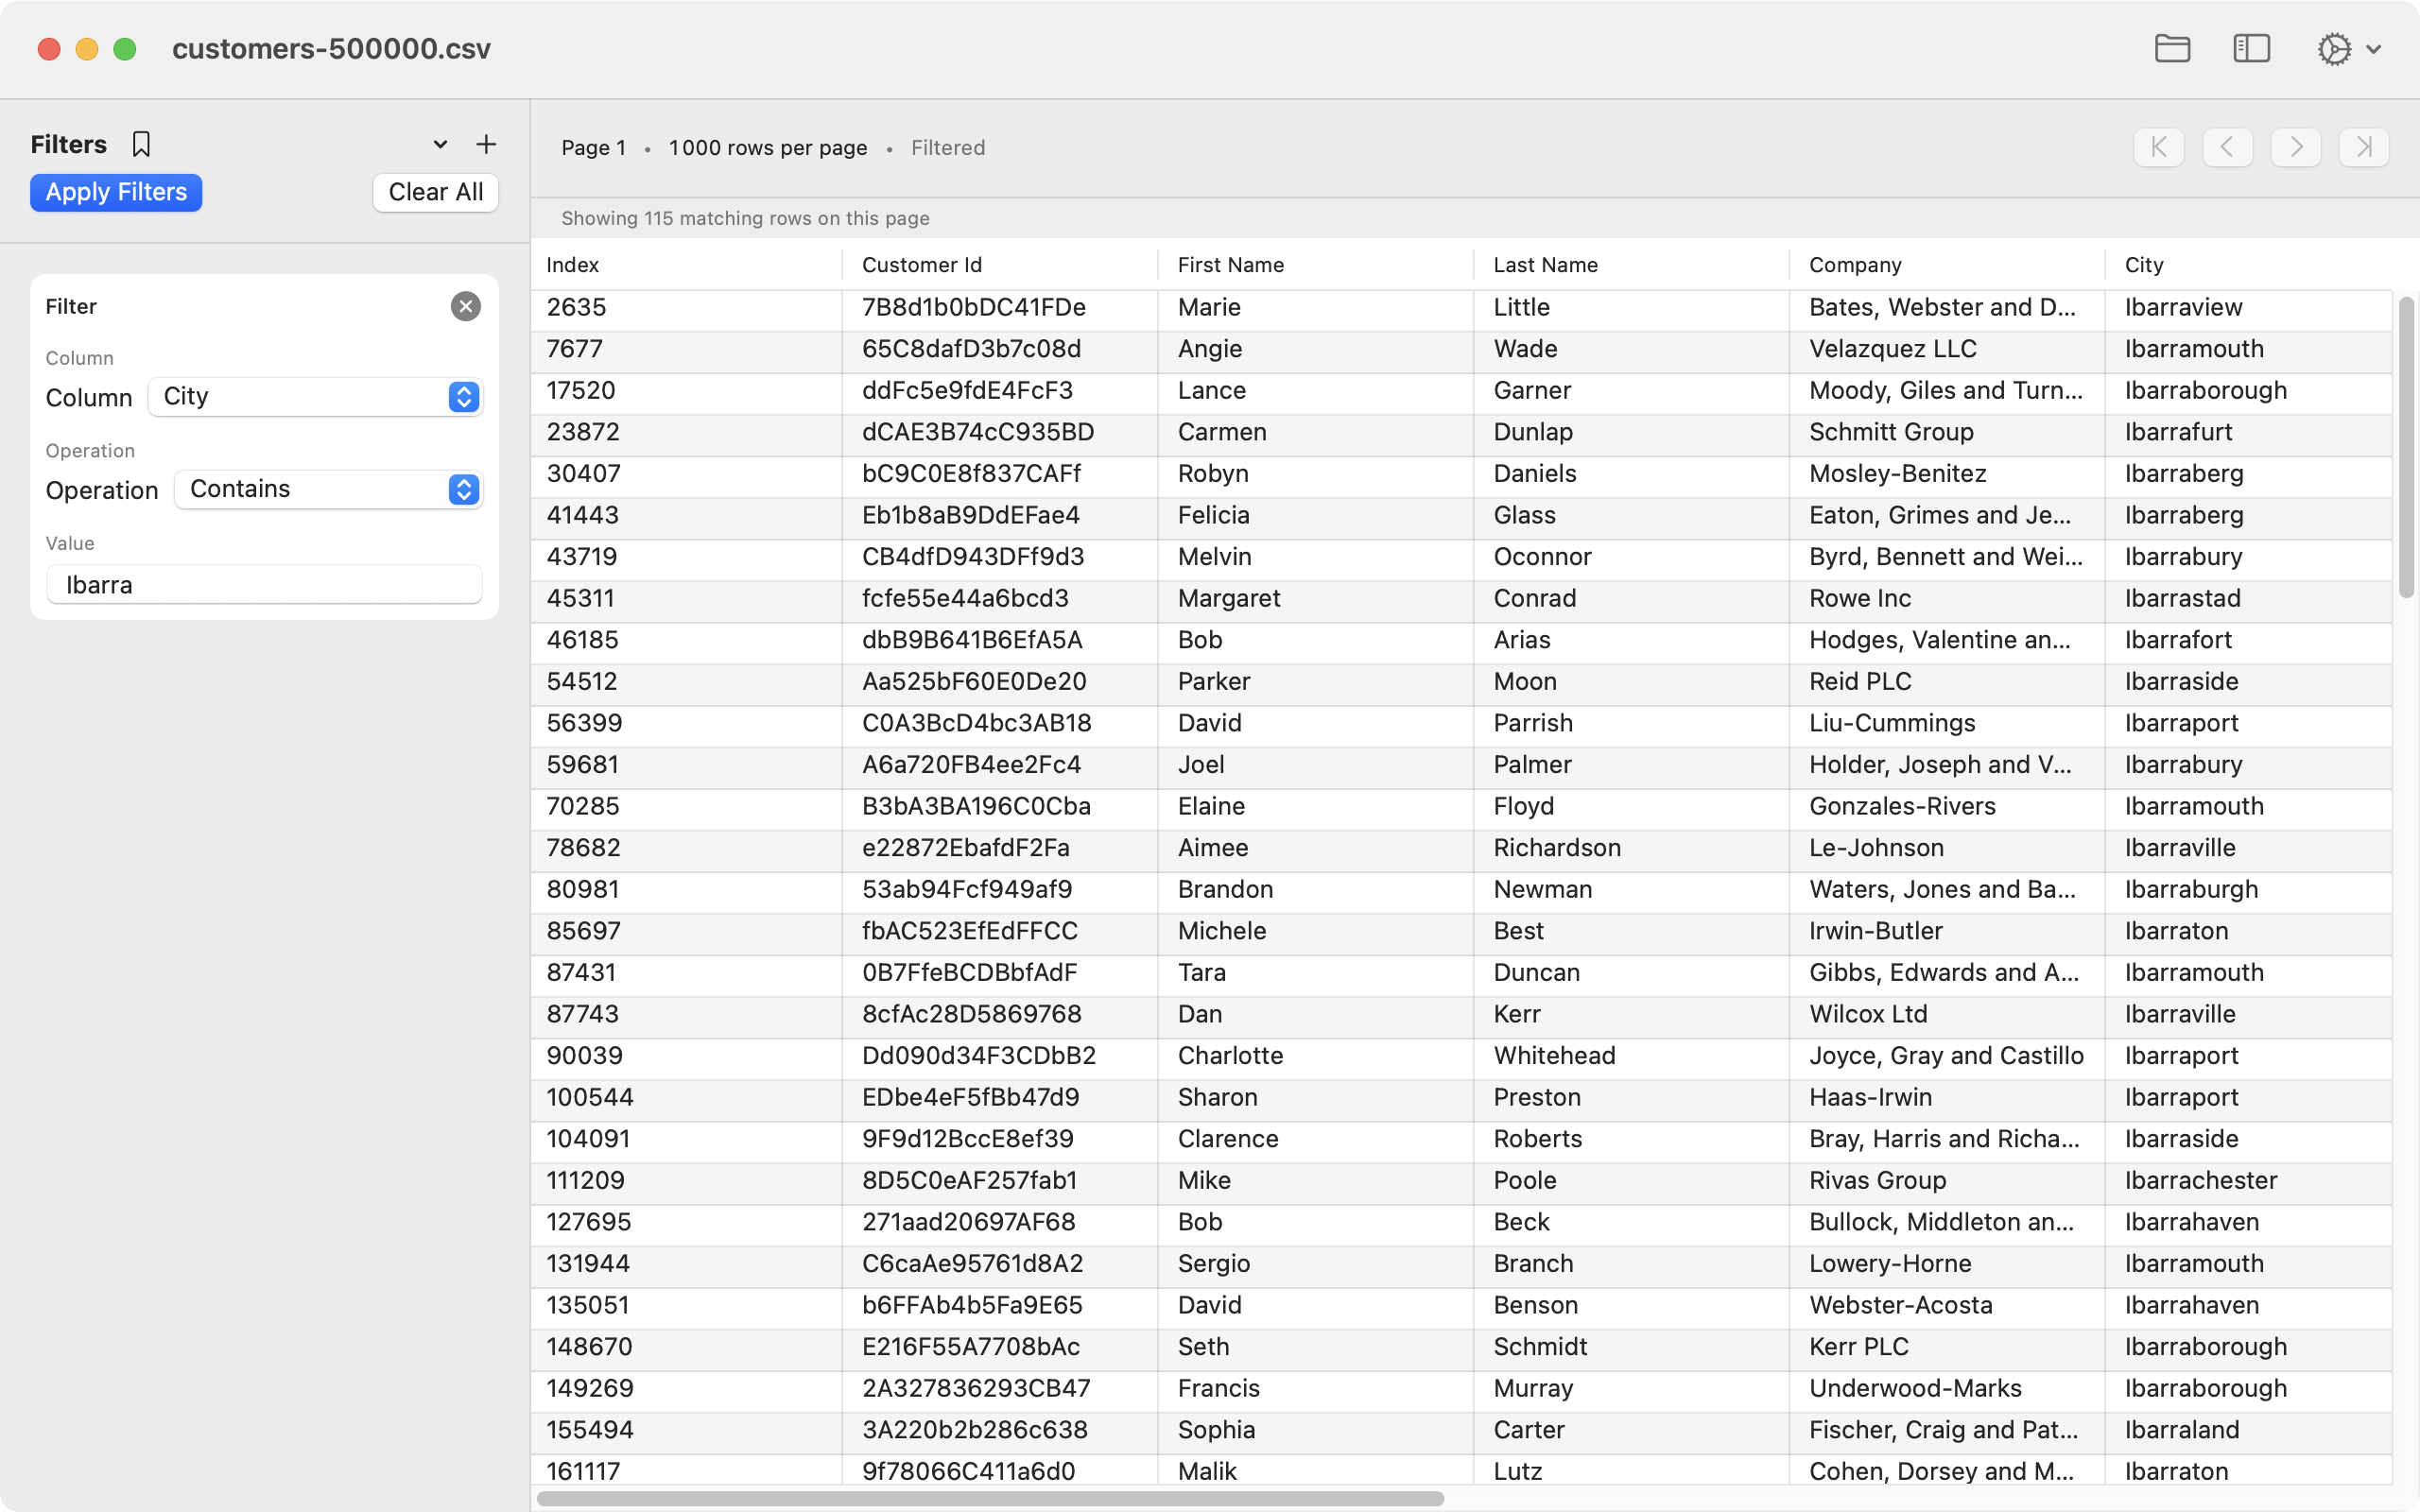Click the horizontal scrollbar at bottom
The image size is (2420, 1512).
pos(990,1498)
